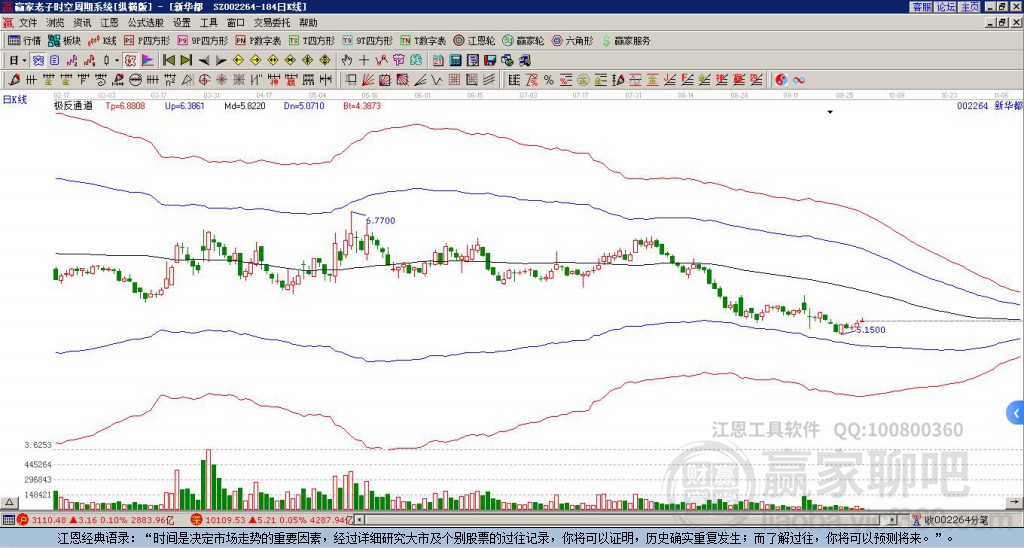Open the 行情 quotes view

(24, 40)
